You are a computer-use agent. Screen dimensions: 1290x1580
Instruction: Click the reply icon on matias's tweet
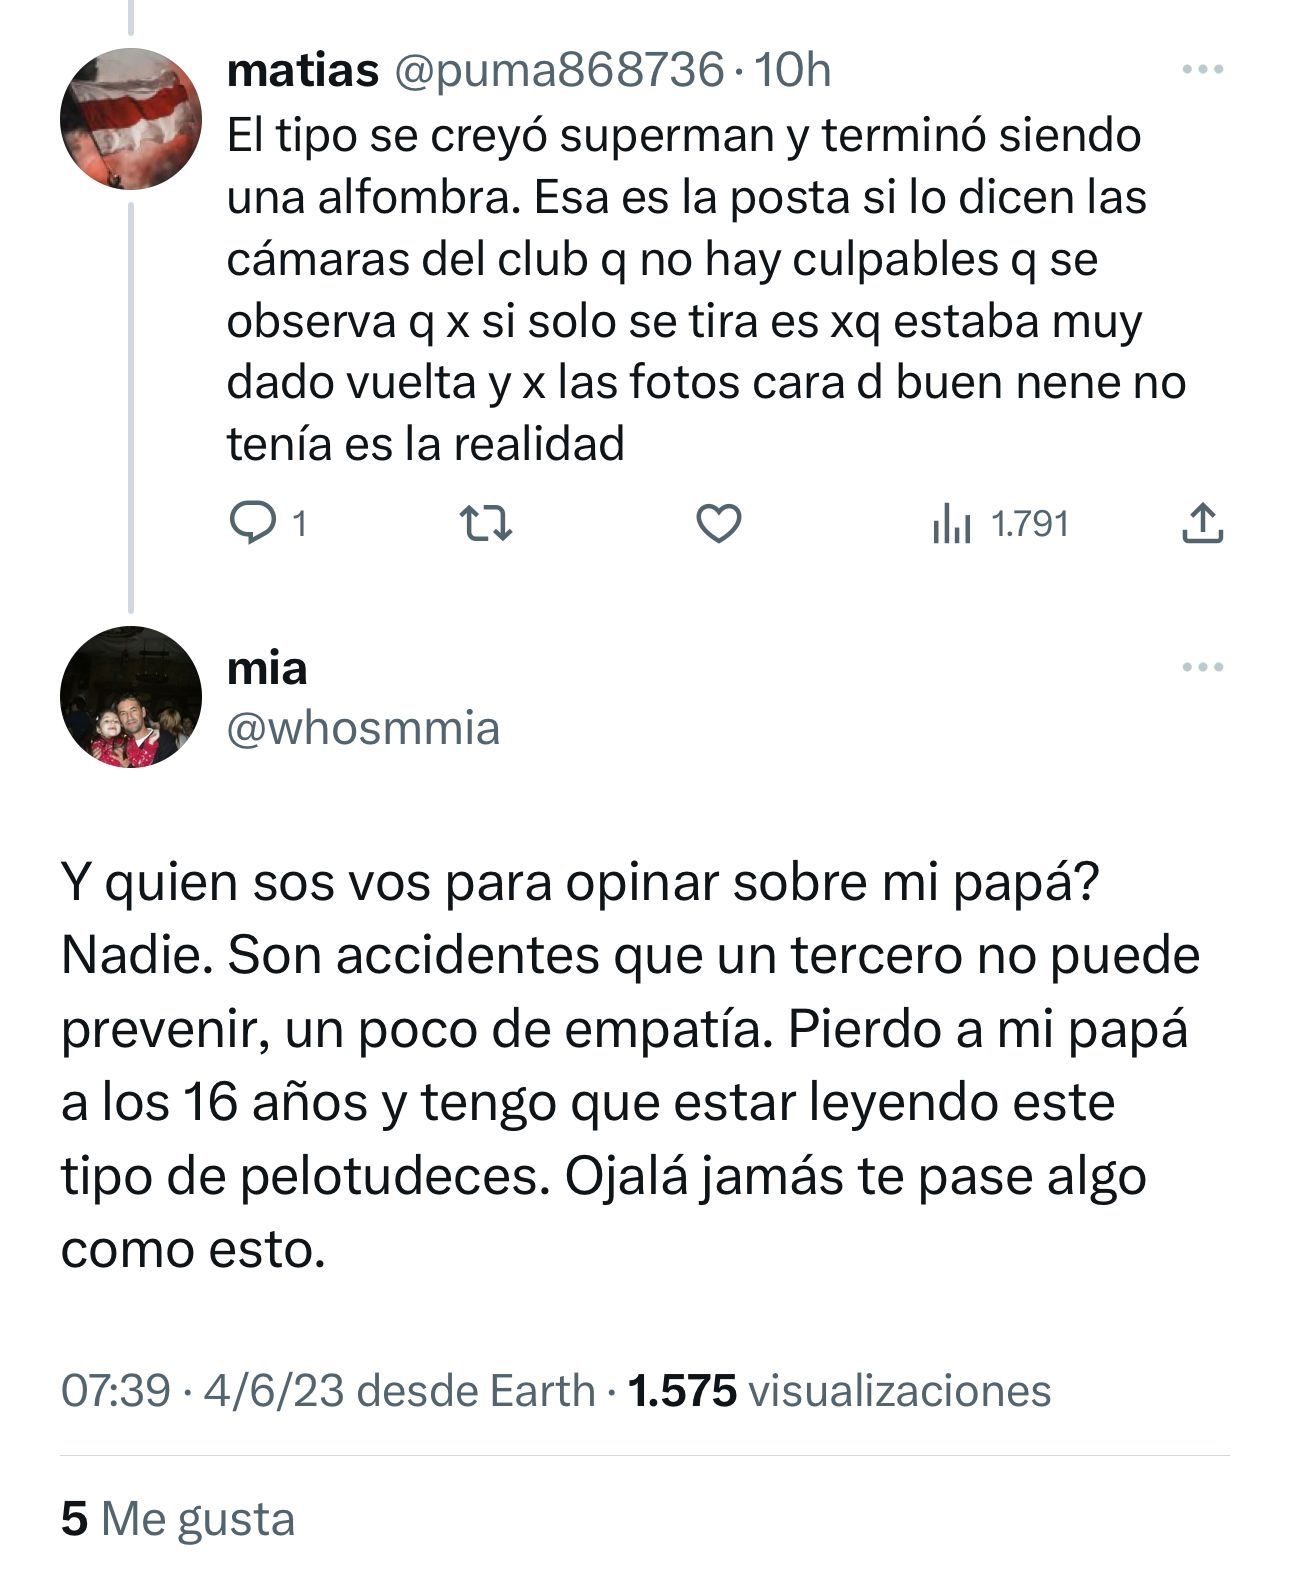point(252,523)
